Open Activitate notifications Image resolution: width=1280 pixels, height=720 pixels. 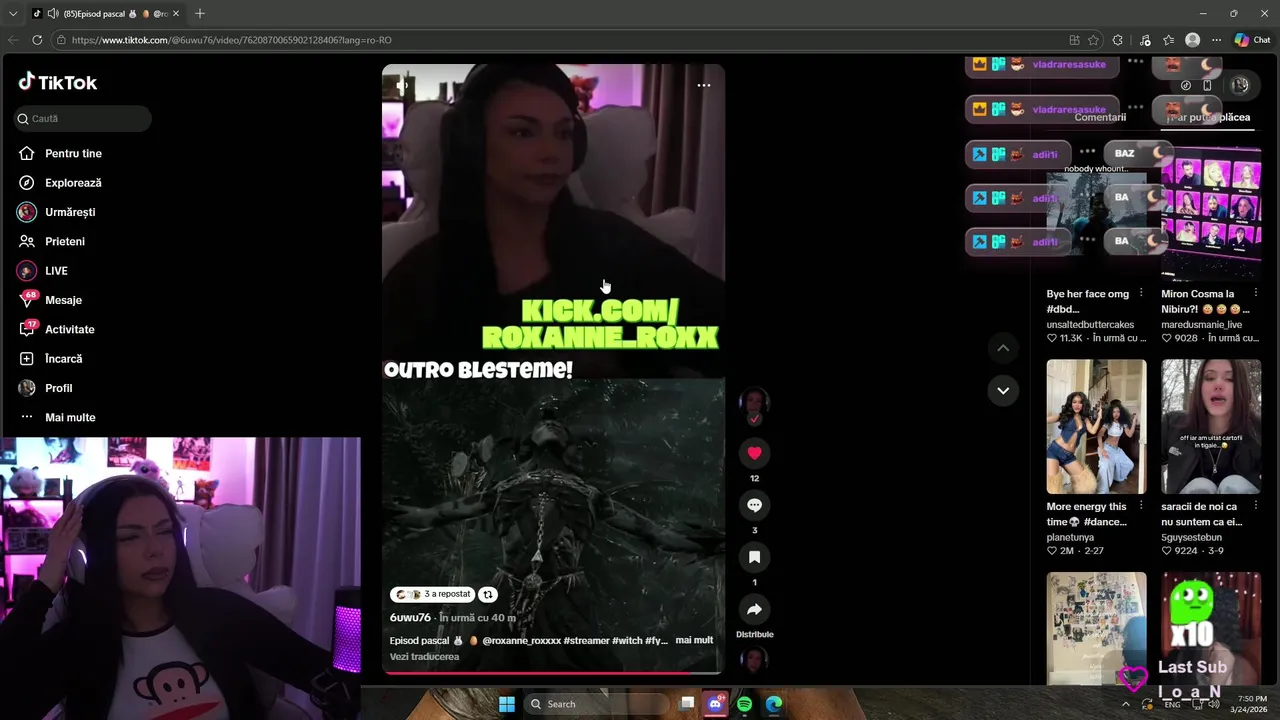coord(56,329)
